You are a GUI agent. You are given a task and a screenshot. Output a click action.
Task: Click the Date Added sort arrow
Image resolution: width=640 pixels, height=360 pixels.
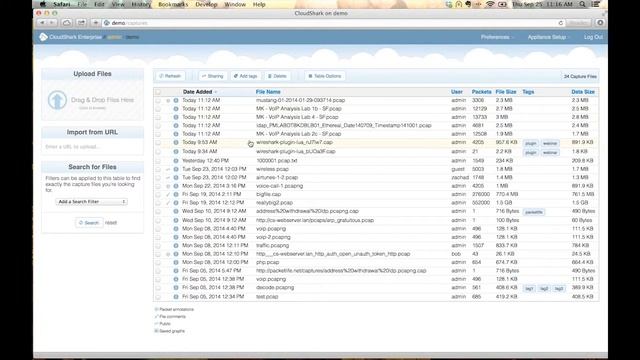coord(216,92)
